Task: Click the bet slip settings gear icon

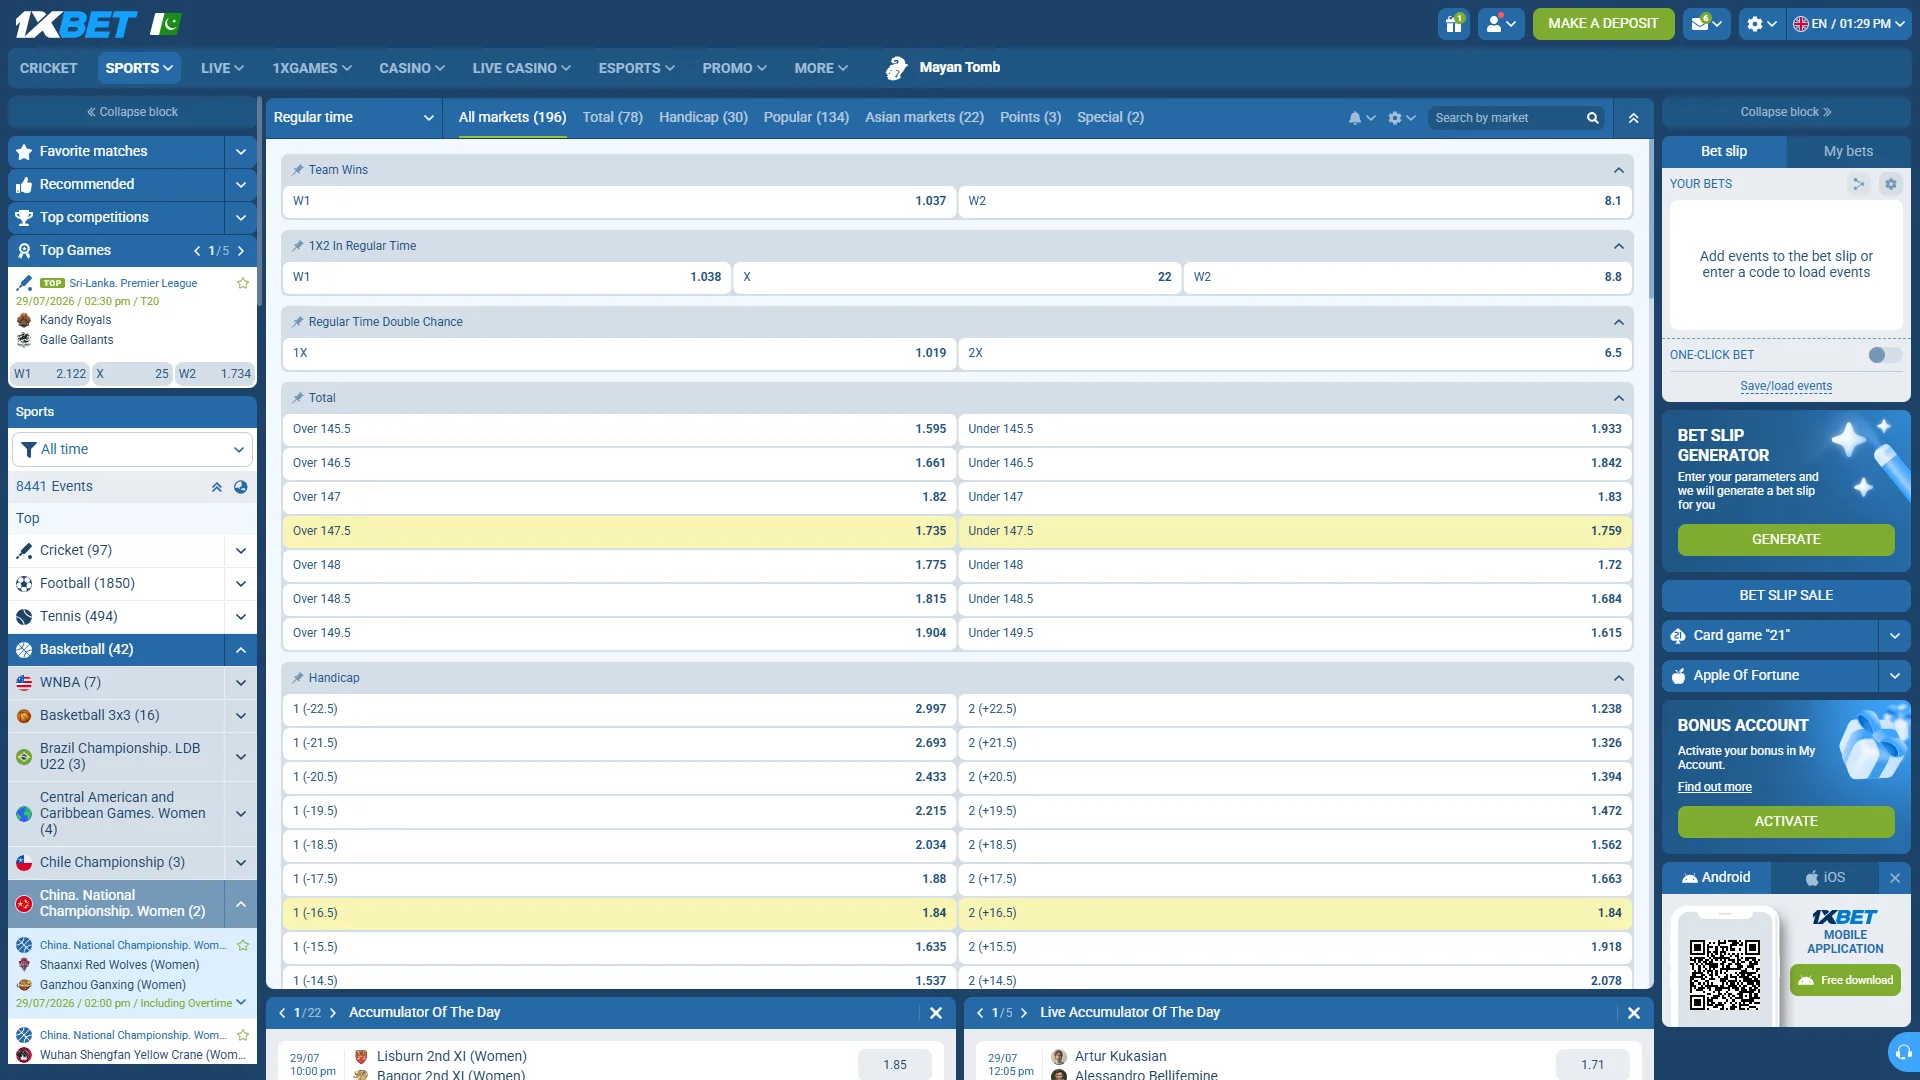Action: (x=1890, y=184)
